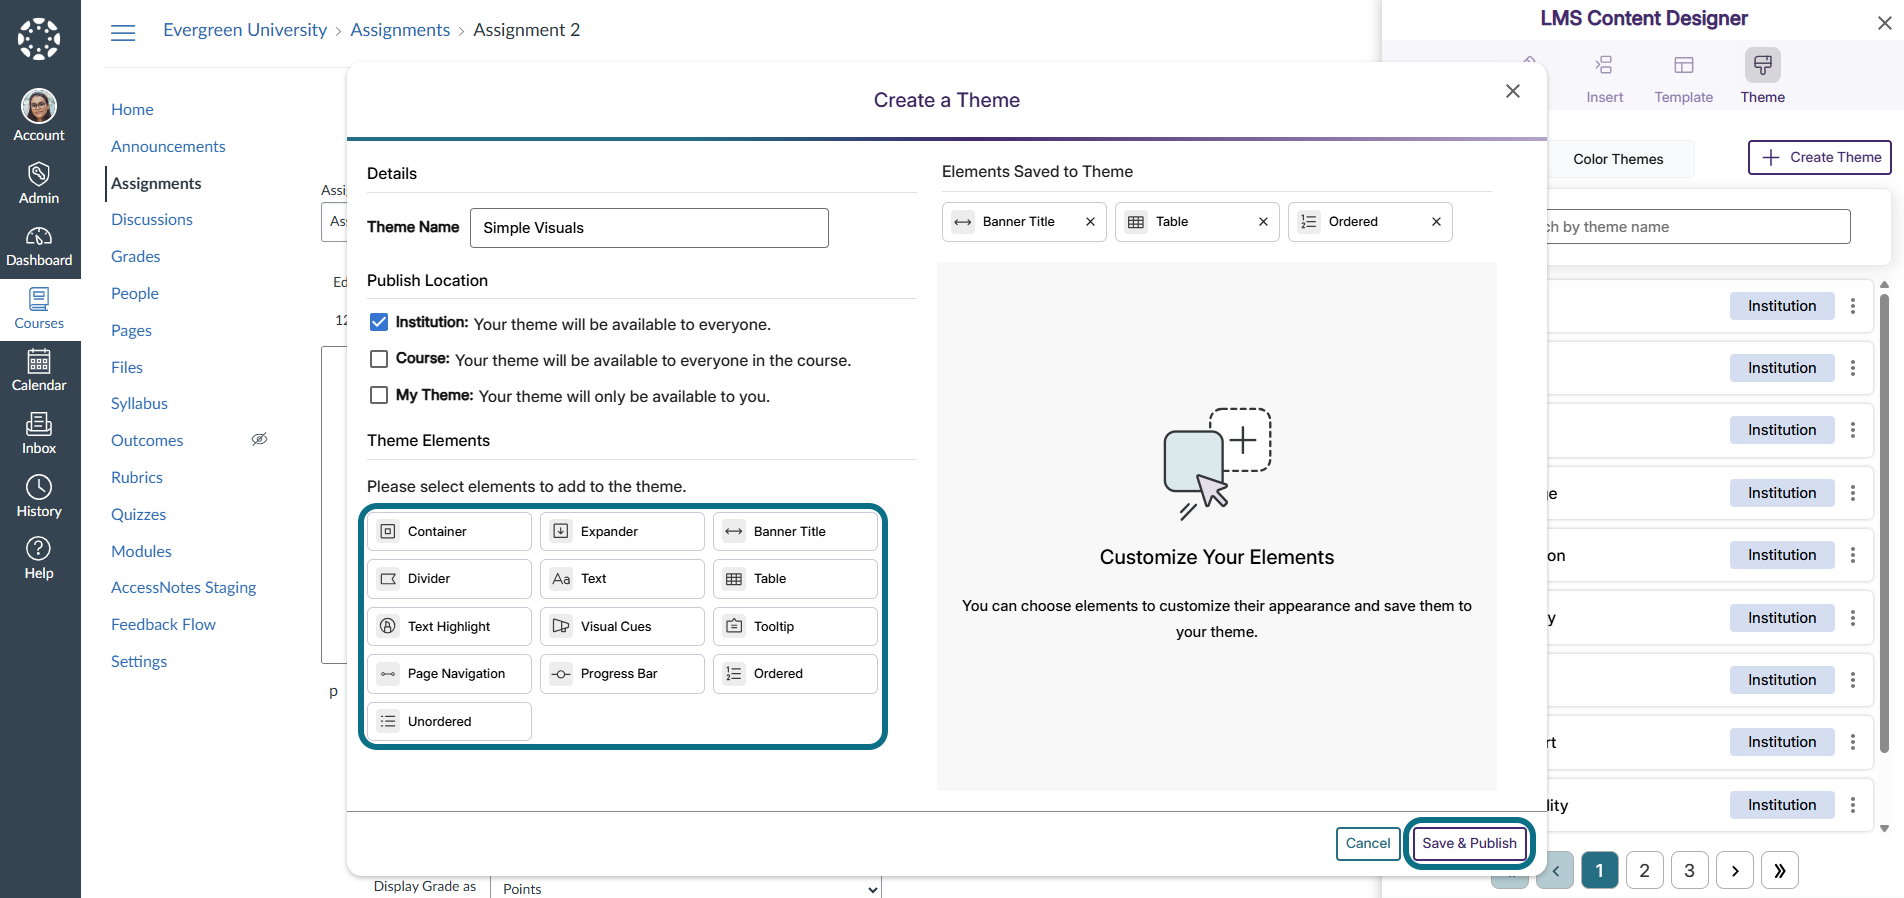Add the Tooltip element to theme
1904x898 pixels.
[x=795, y=626]
